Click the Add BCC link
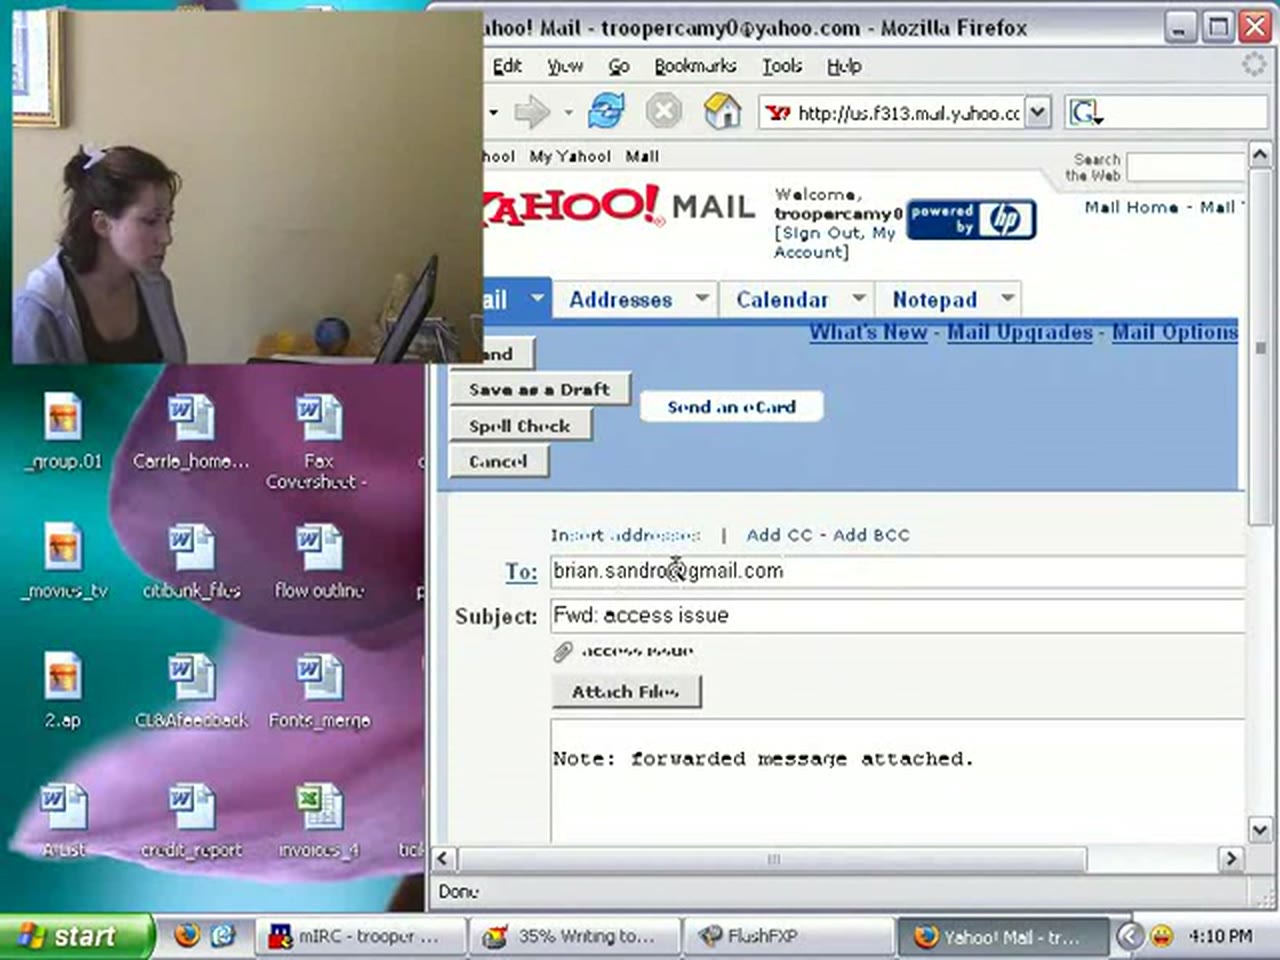The image size is (1280, 960). click(871, 535)
